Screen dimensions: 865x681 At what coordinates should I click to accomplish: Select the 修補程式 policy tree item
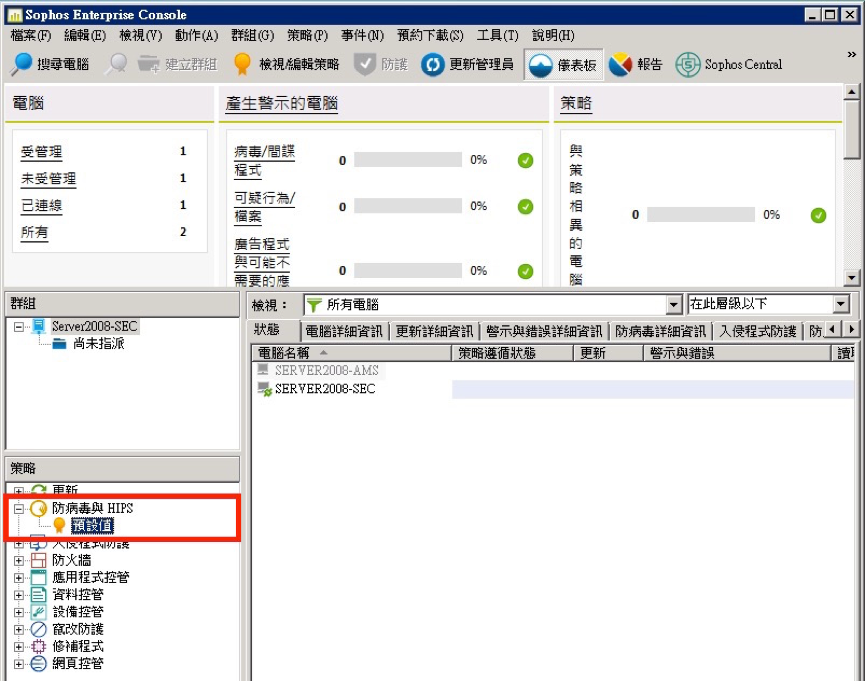tap(78, 646)
